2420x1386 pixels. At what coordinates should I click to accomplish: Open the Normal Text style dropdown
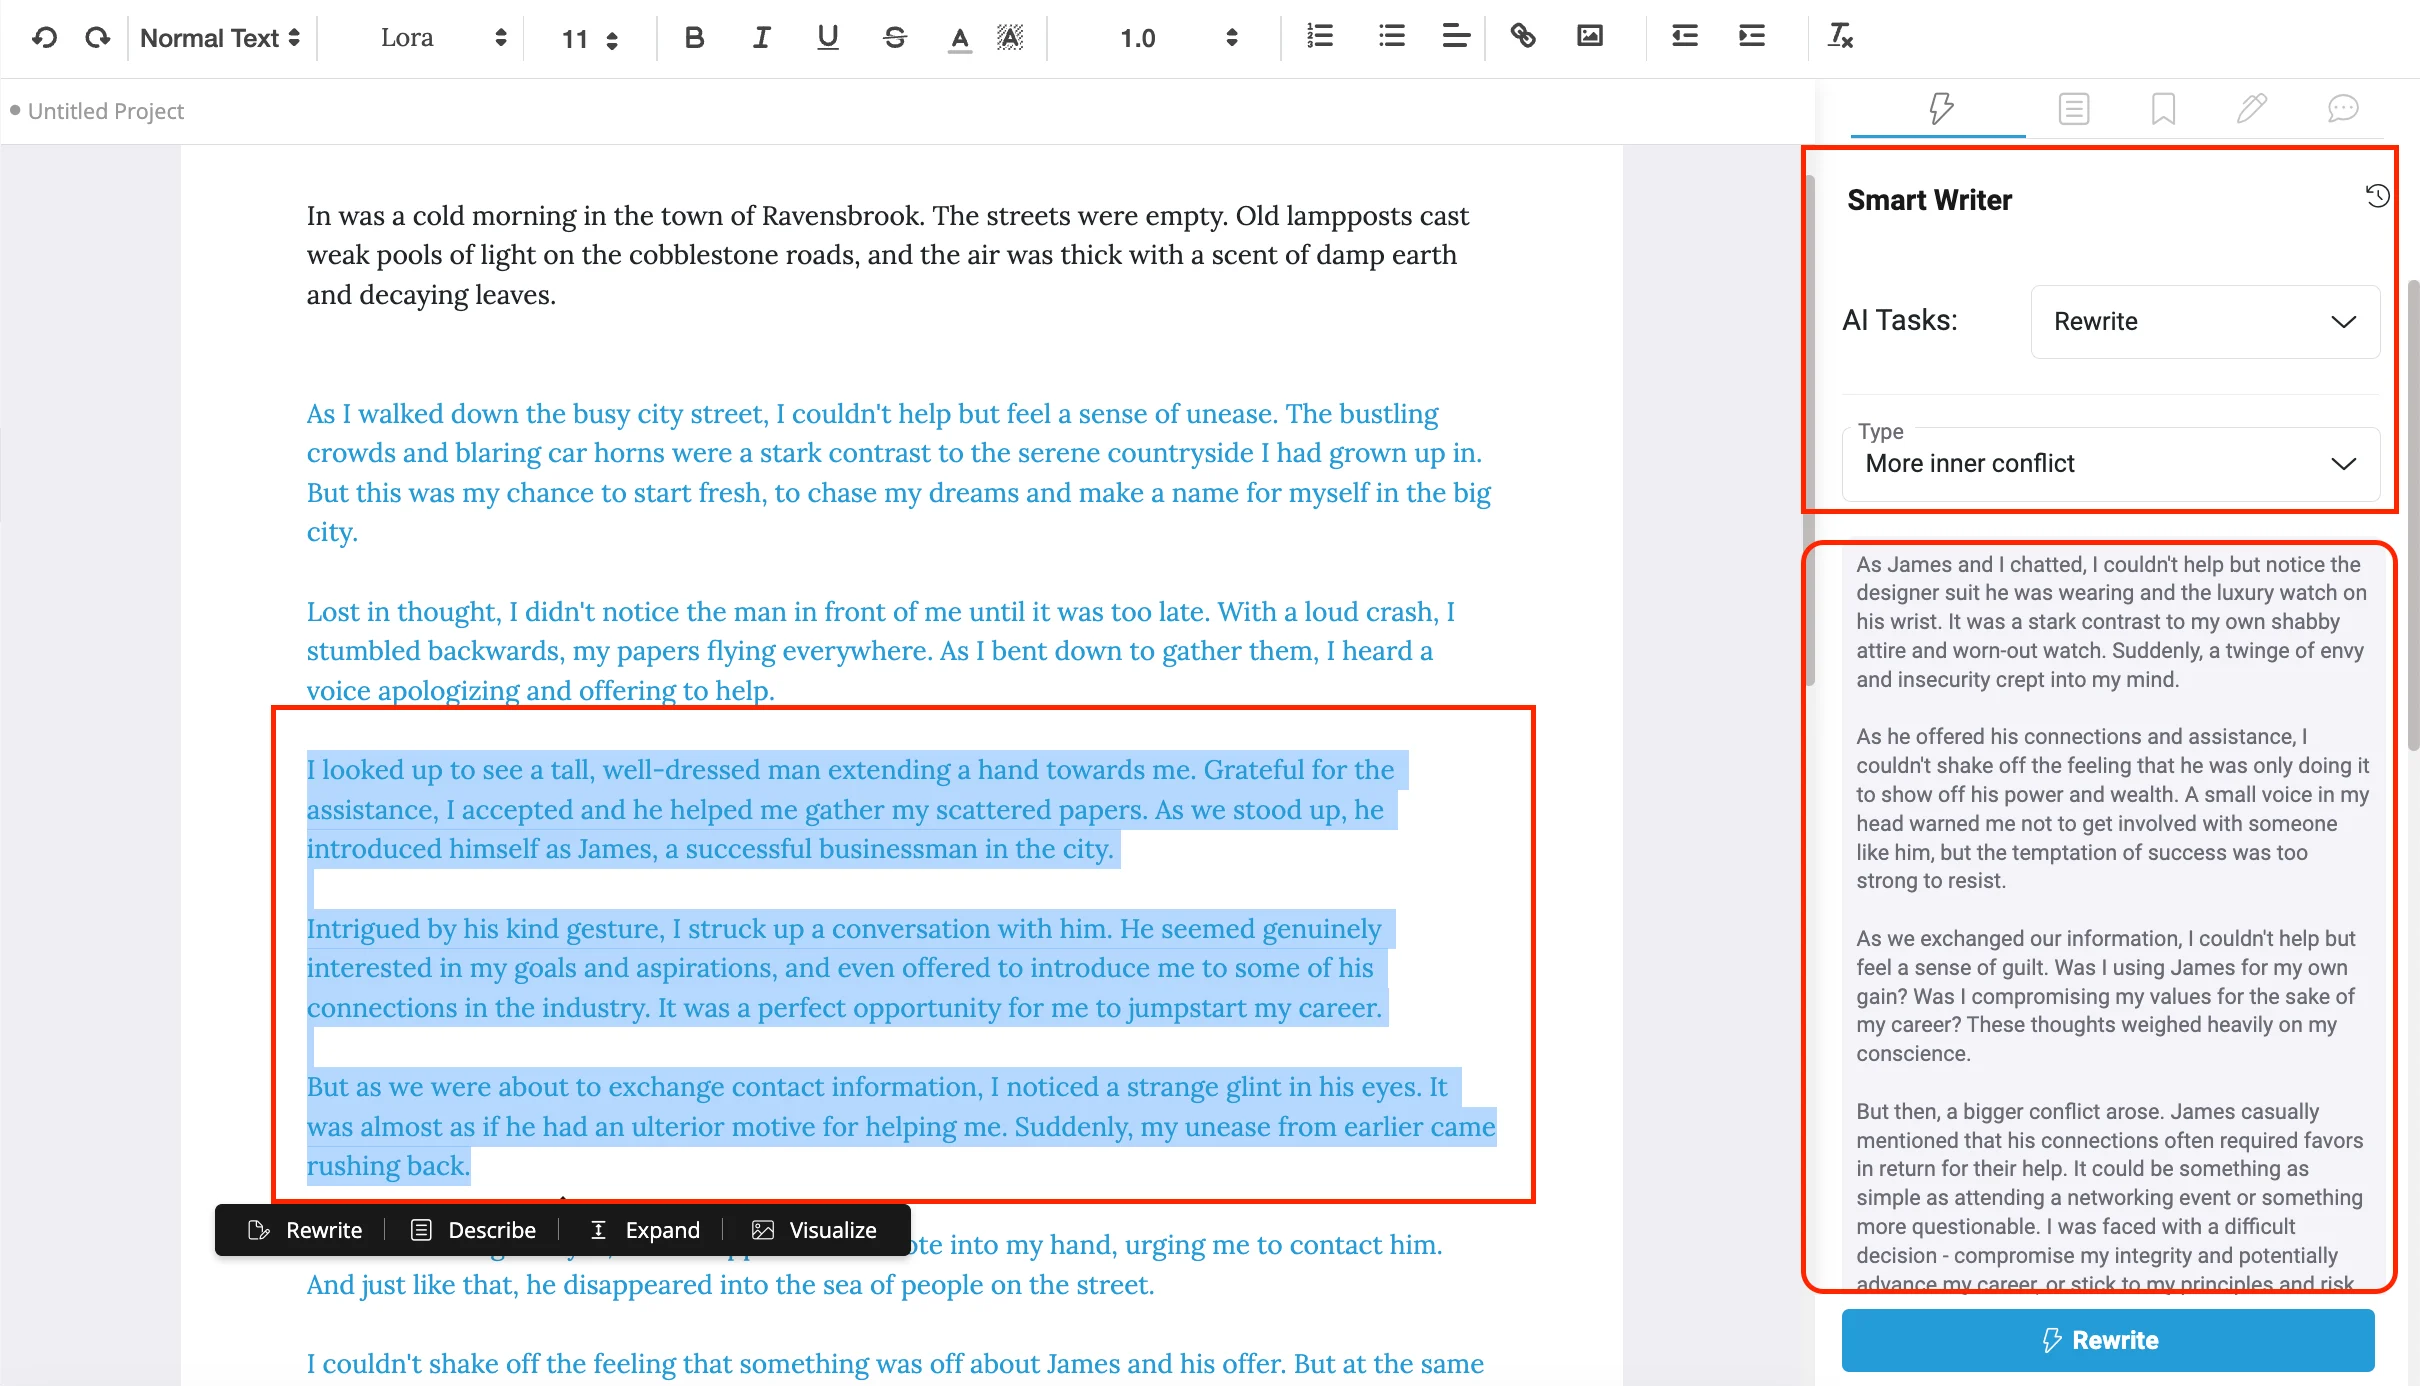click(220, 38)
